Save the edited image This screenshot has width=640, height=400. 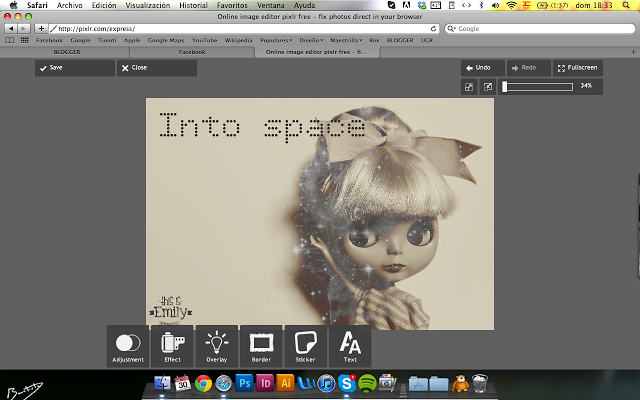pos(74,68)
